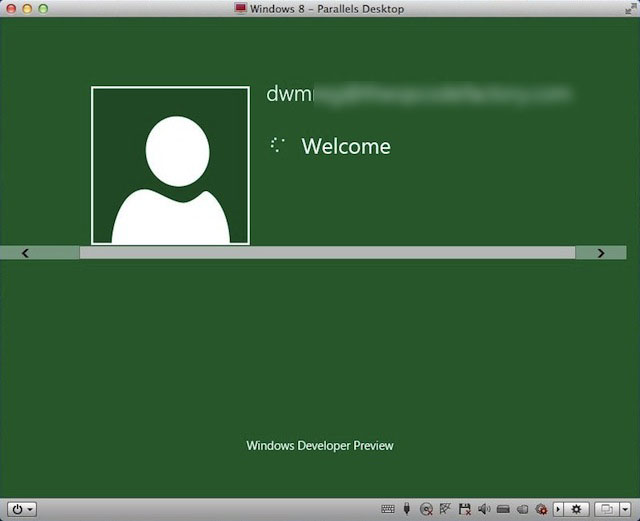Expand the small arrow beside device icons

point(558,509)
